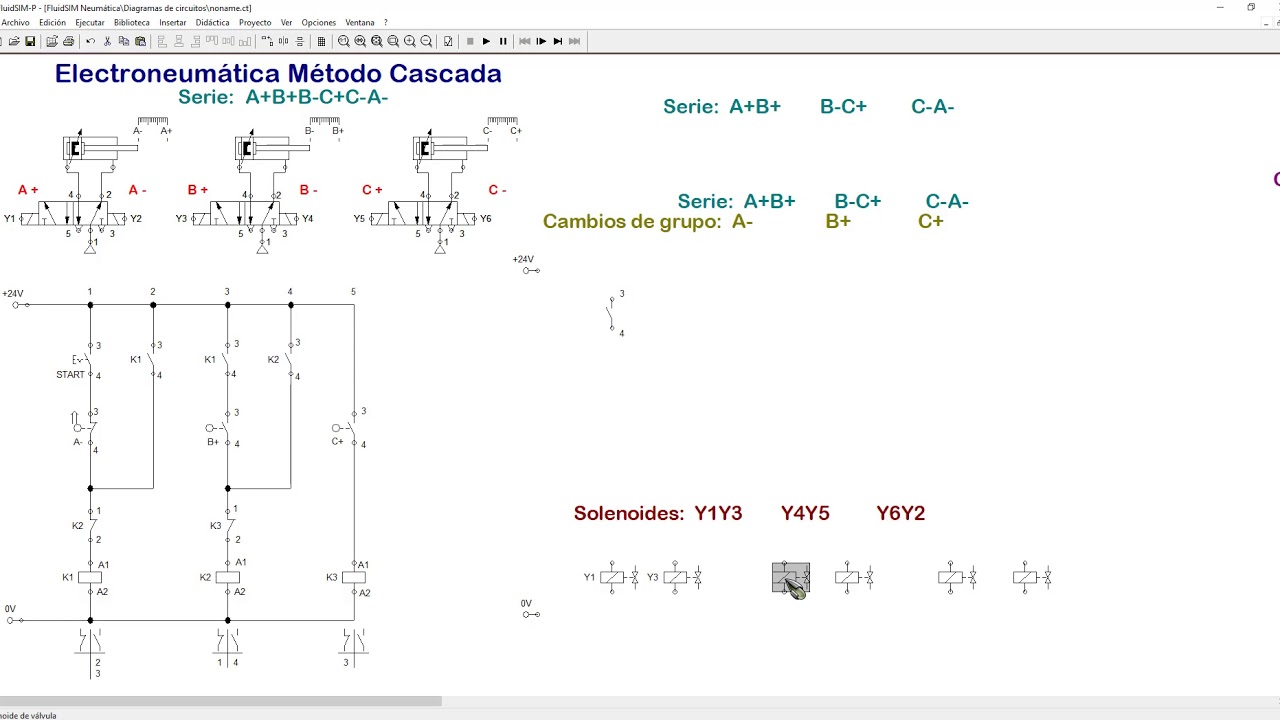Open the Biblioteca menu
The height and width of the screenshot is (720, 1280).
pyautogui.click(x=132, y=22)
